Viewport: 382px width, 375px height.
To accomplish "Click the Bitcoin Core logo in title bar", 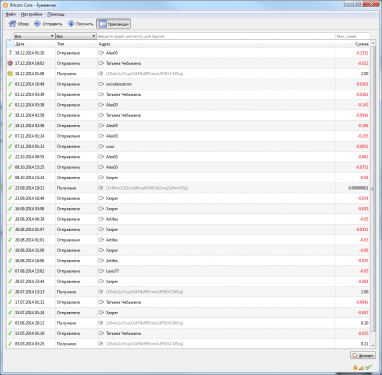I will (5, 5).
